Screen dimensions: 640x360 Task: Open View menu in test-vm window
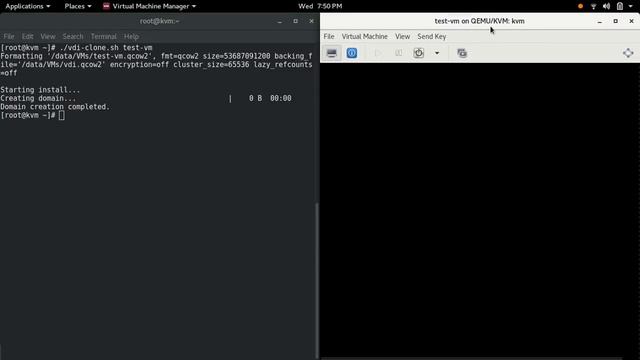click(x=402, y=36)
